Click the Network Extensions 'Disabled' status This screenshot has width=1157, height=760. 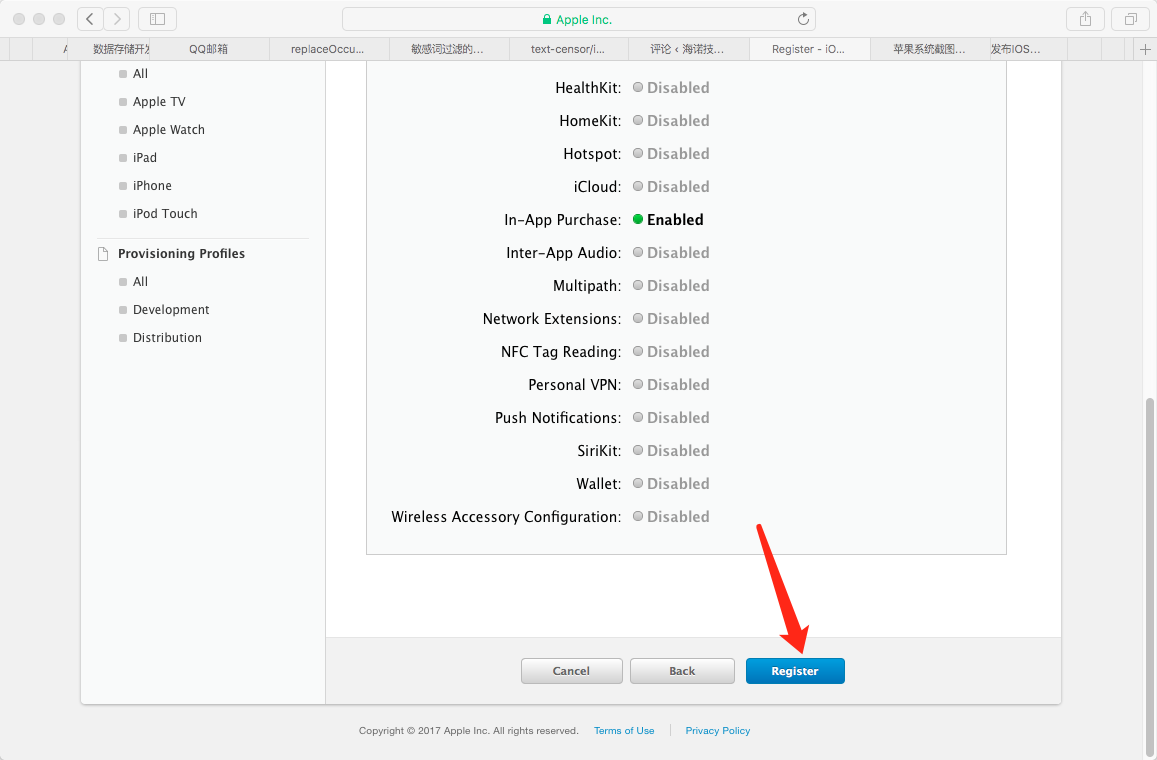pyautogui.click(x=671, y=319)
